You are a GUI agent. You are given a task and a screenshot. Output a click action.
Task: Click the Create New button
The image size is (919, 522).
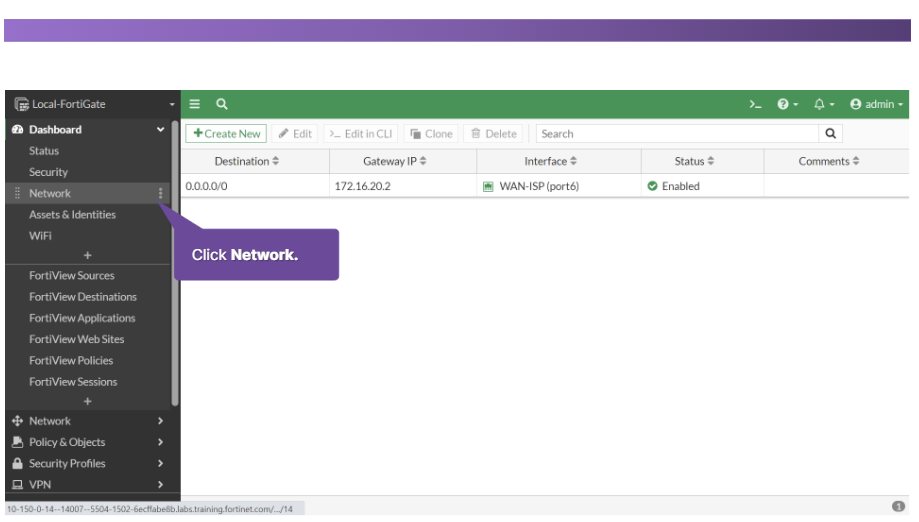pyautogui.click(x=226, y=134)
